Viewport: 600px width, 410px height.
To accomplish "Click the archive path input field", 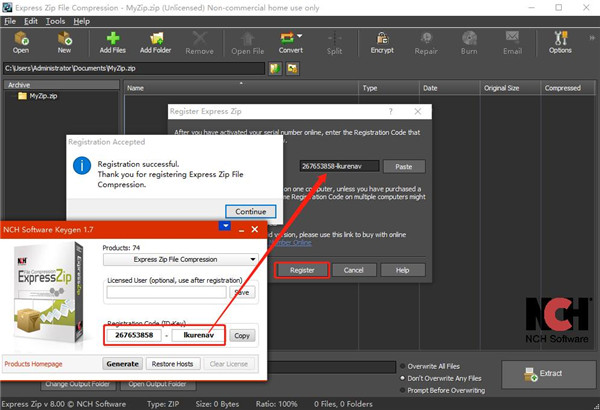I will 134,69.
